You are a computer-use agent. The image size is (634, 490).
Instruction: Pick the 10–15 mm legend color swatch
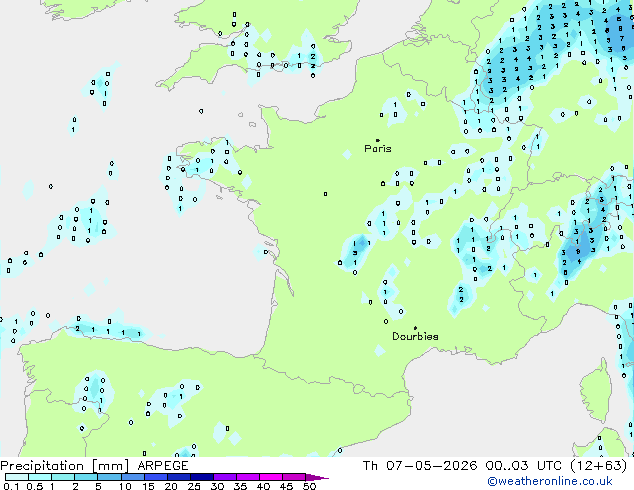133,477
